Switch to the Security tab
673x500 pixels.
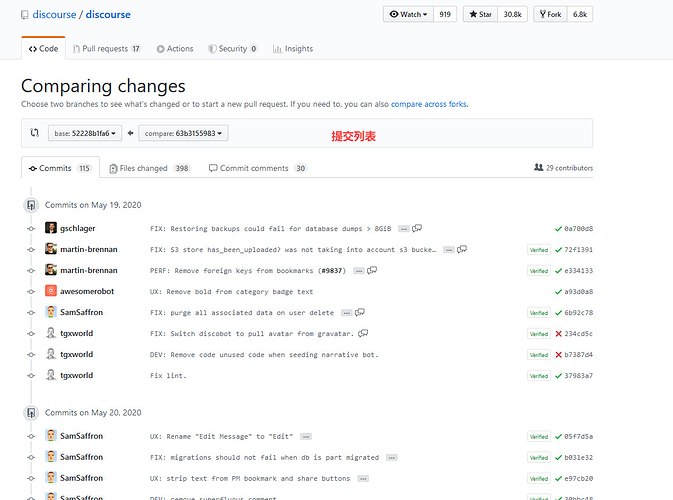[x=233, y=48]
